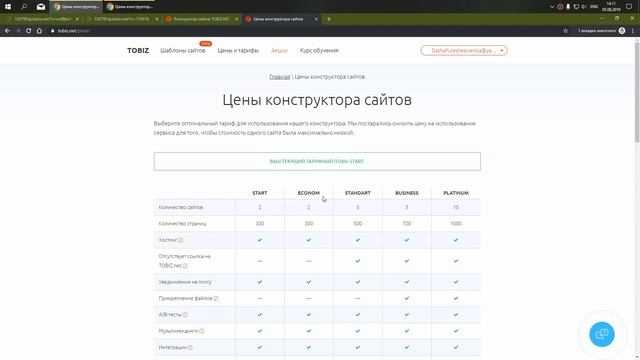Click the PLATINUM column header
Screen dimensions: 640x360
[456, 193]
